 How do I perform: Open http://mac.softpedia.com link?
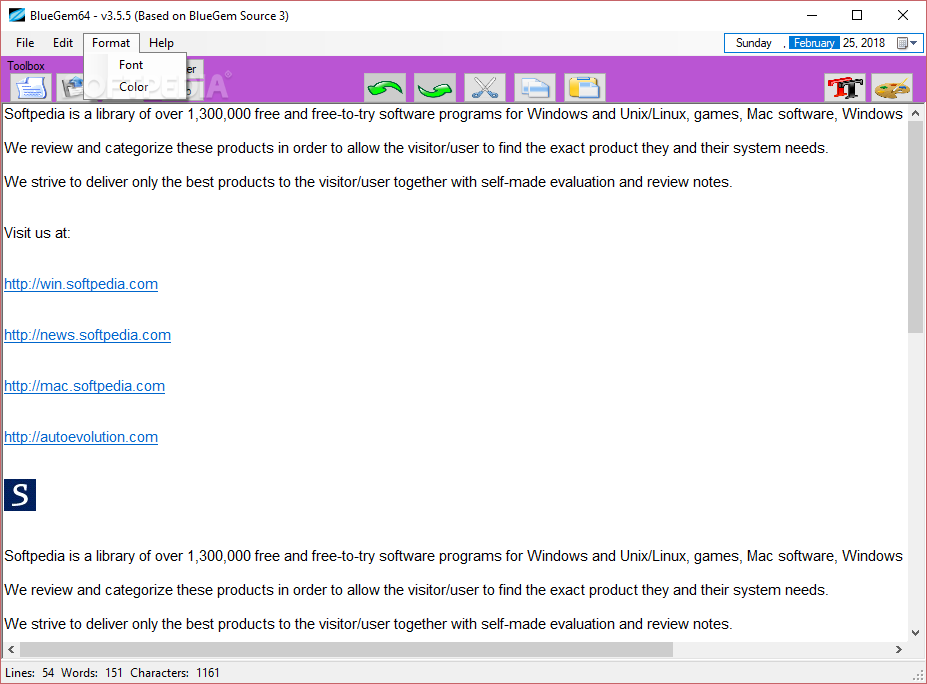pos(85,385)
